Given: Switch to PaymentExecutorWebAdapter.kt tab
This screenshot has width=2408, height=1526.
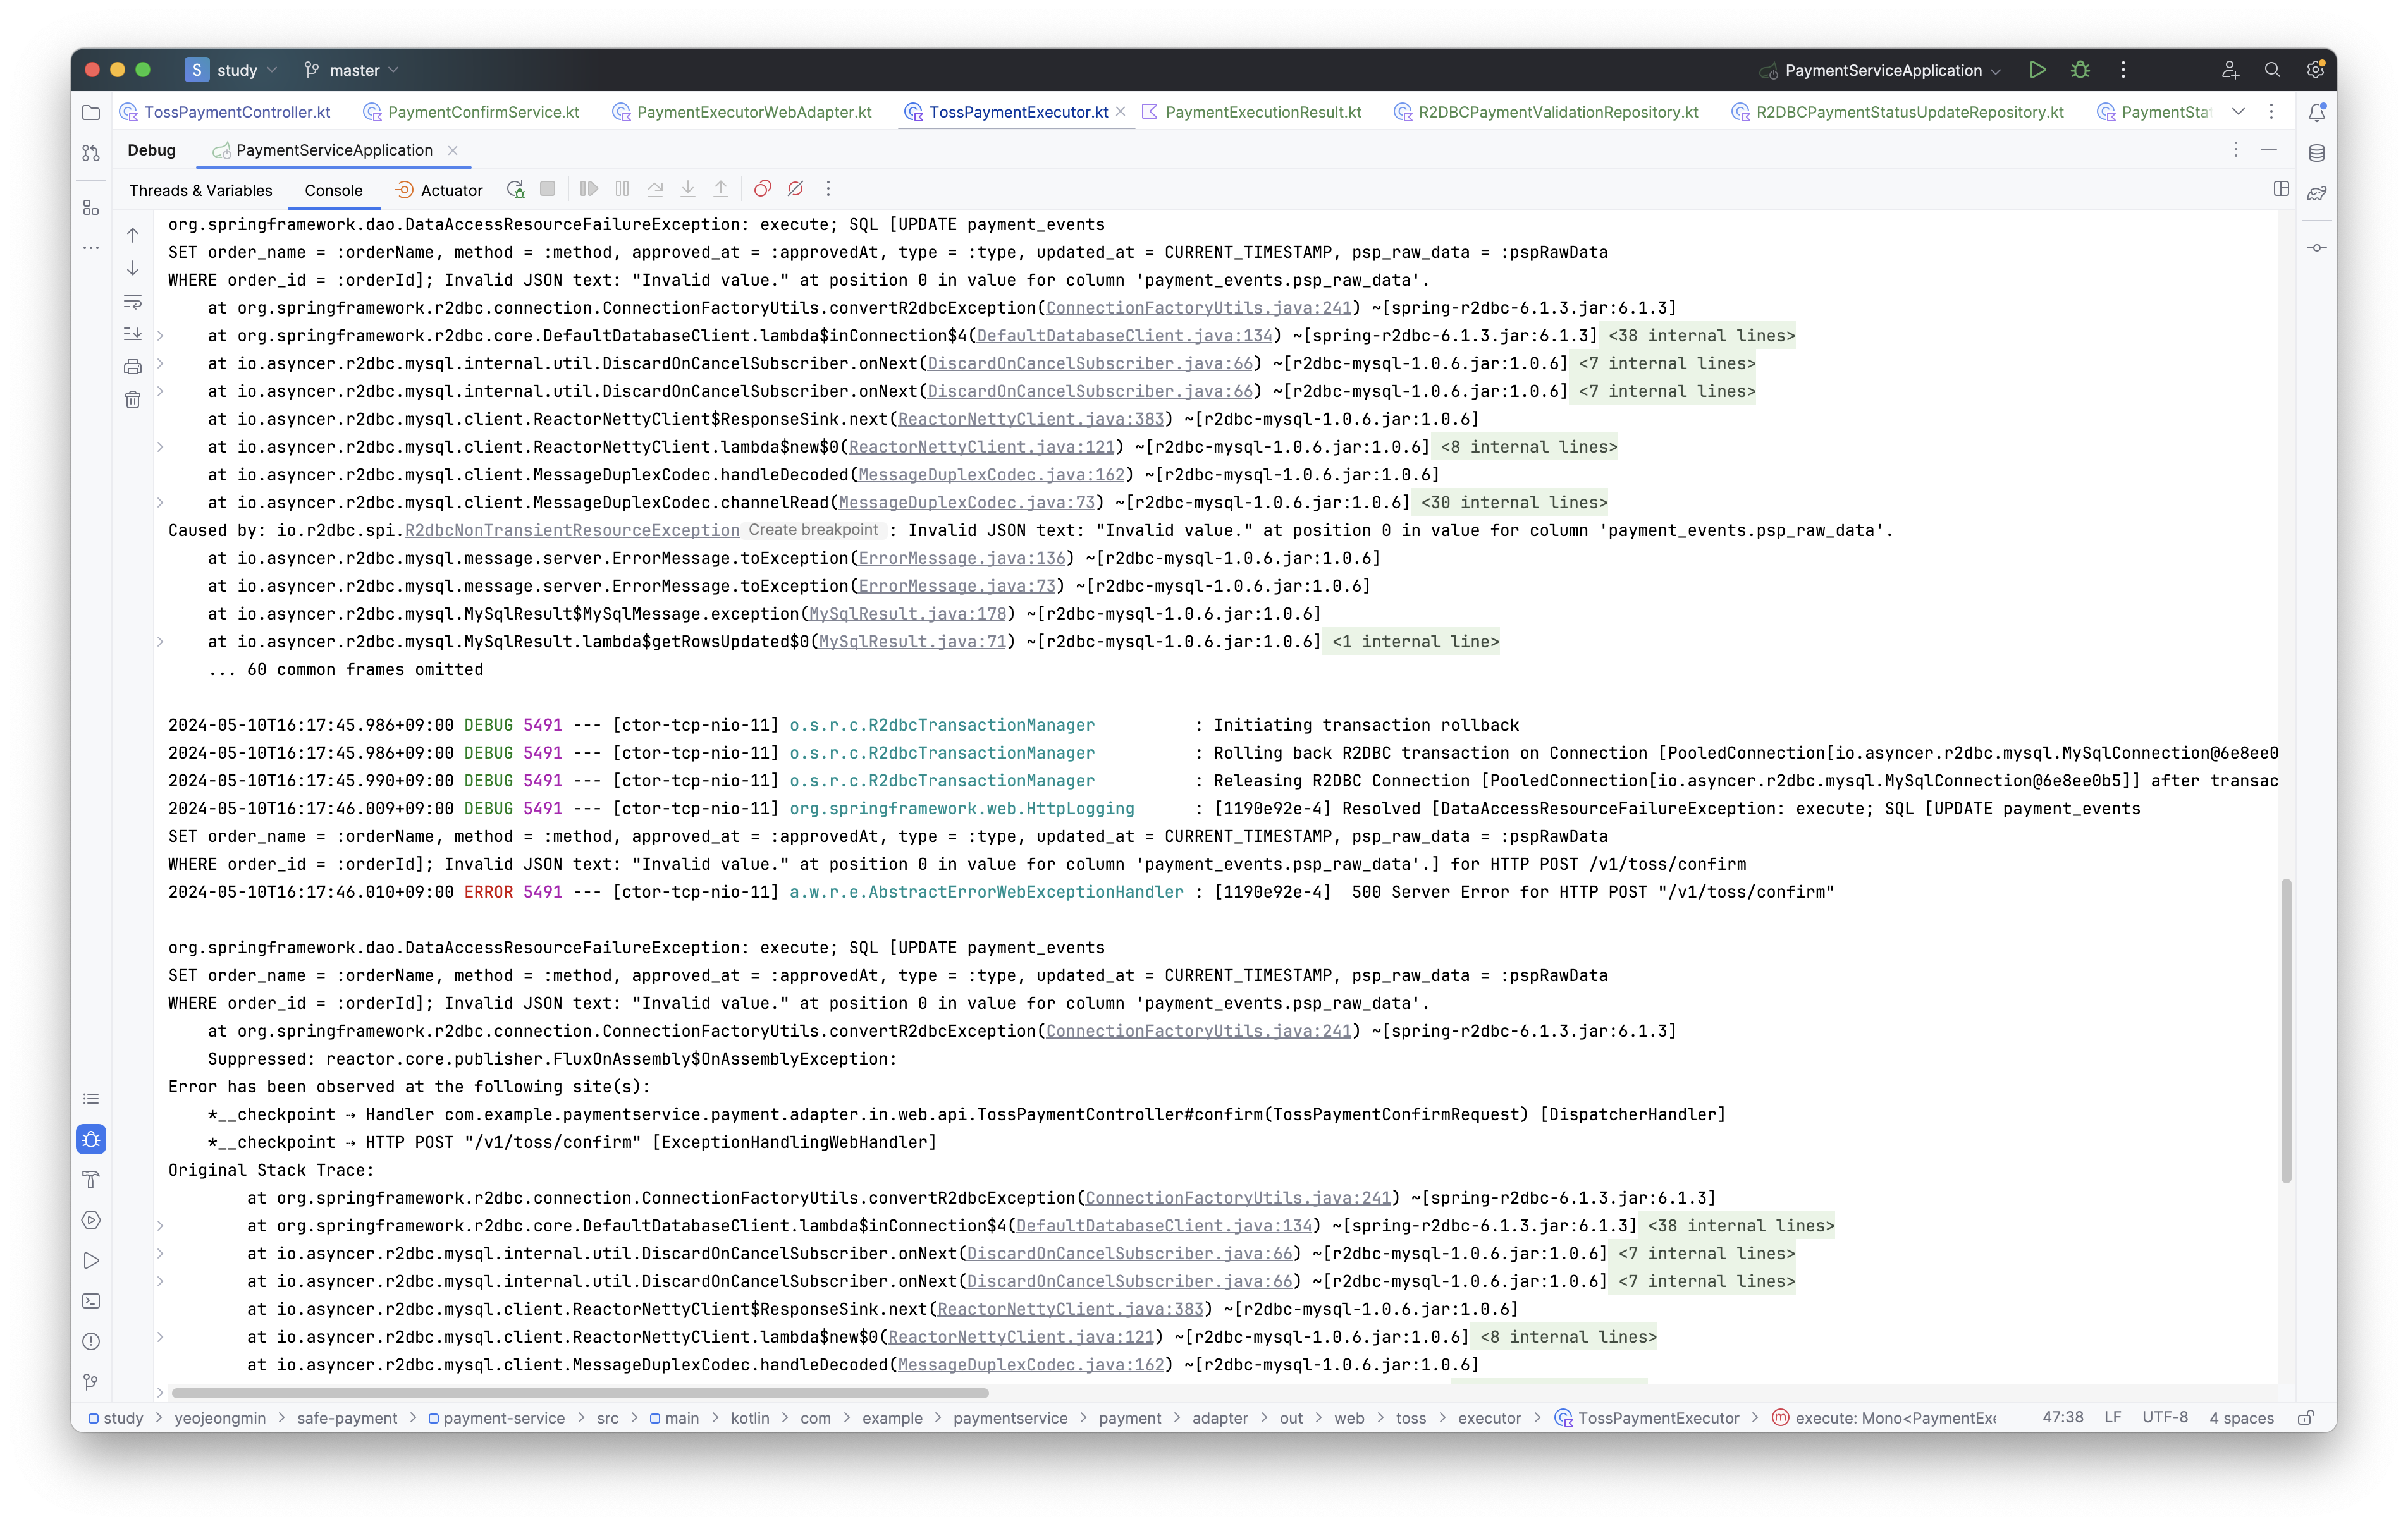Looking at the screenshot, I should [x=743, y=112].
